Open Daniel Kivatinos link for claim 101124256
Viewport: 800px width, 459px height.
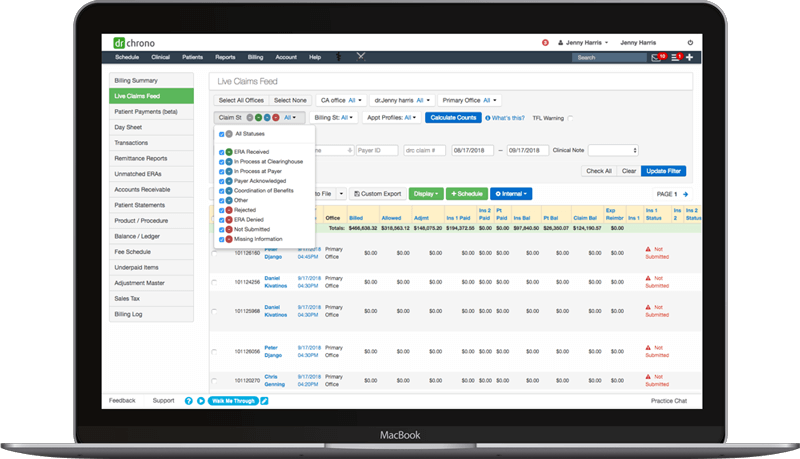coord(276,282)
